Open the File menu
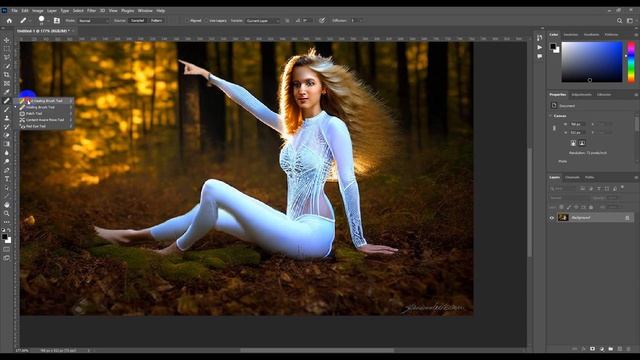The width and height of the screenshot is (640, 360). pos(14,11)
